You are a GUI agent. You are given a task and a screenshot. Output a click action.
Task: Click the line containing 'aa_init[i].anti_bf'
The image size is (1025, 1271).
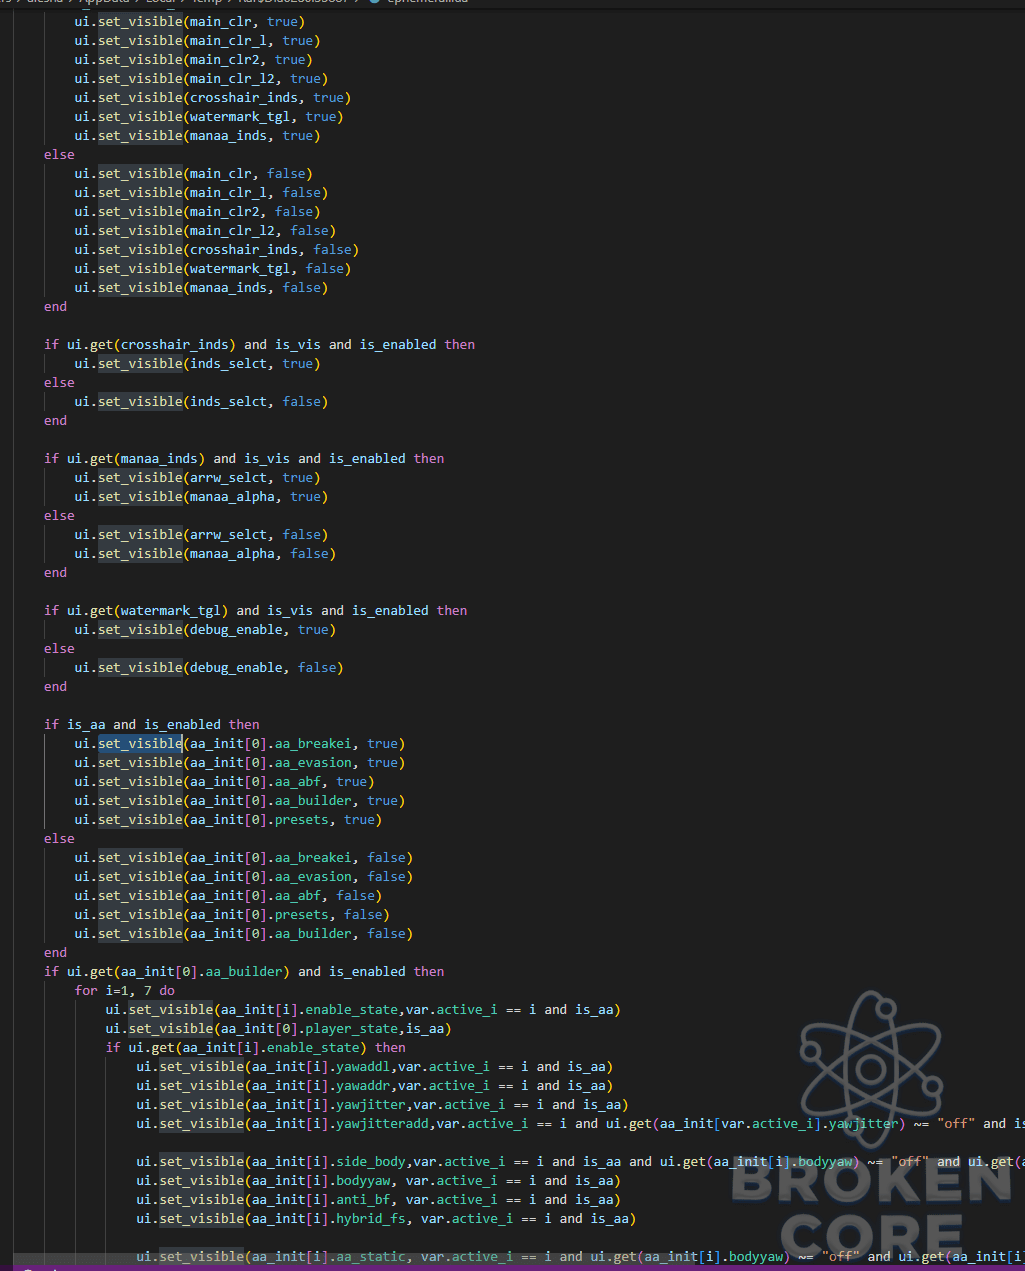tap(379, 1200)
